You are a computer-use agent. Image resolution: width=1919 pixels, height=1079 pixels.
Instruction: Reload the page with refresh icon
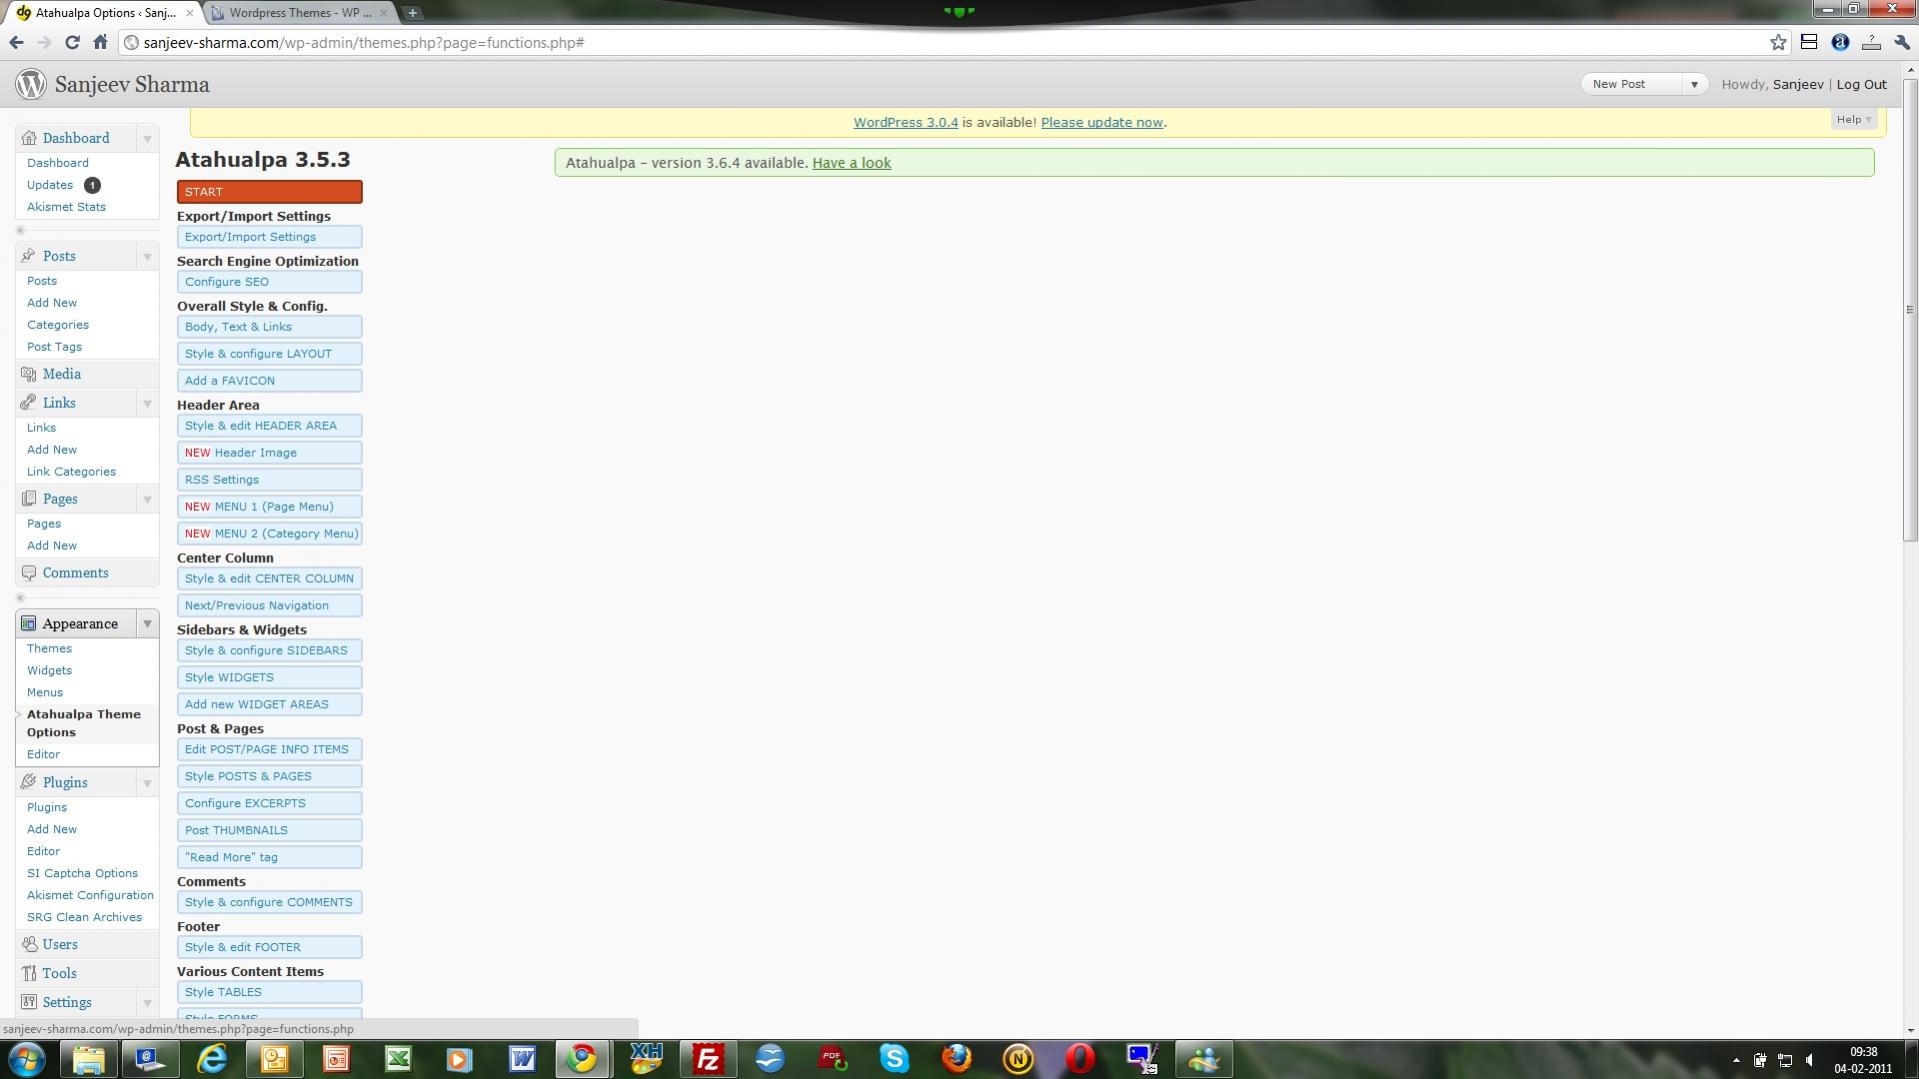72,42
